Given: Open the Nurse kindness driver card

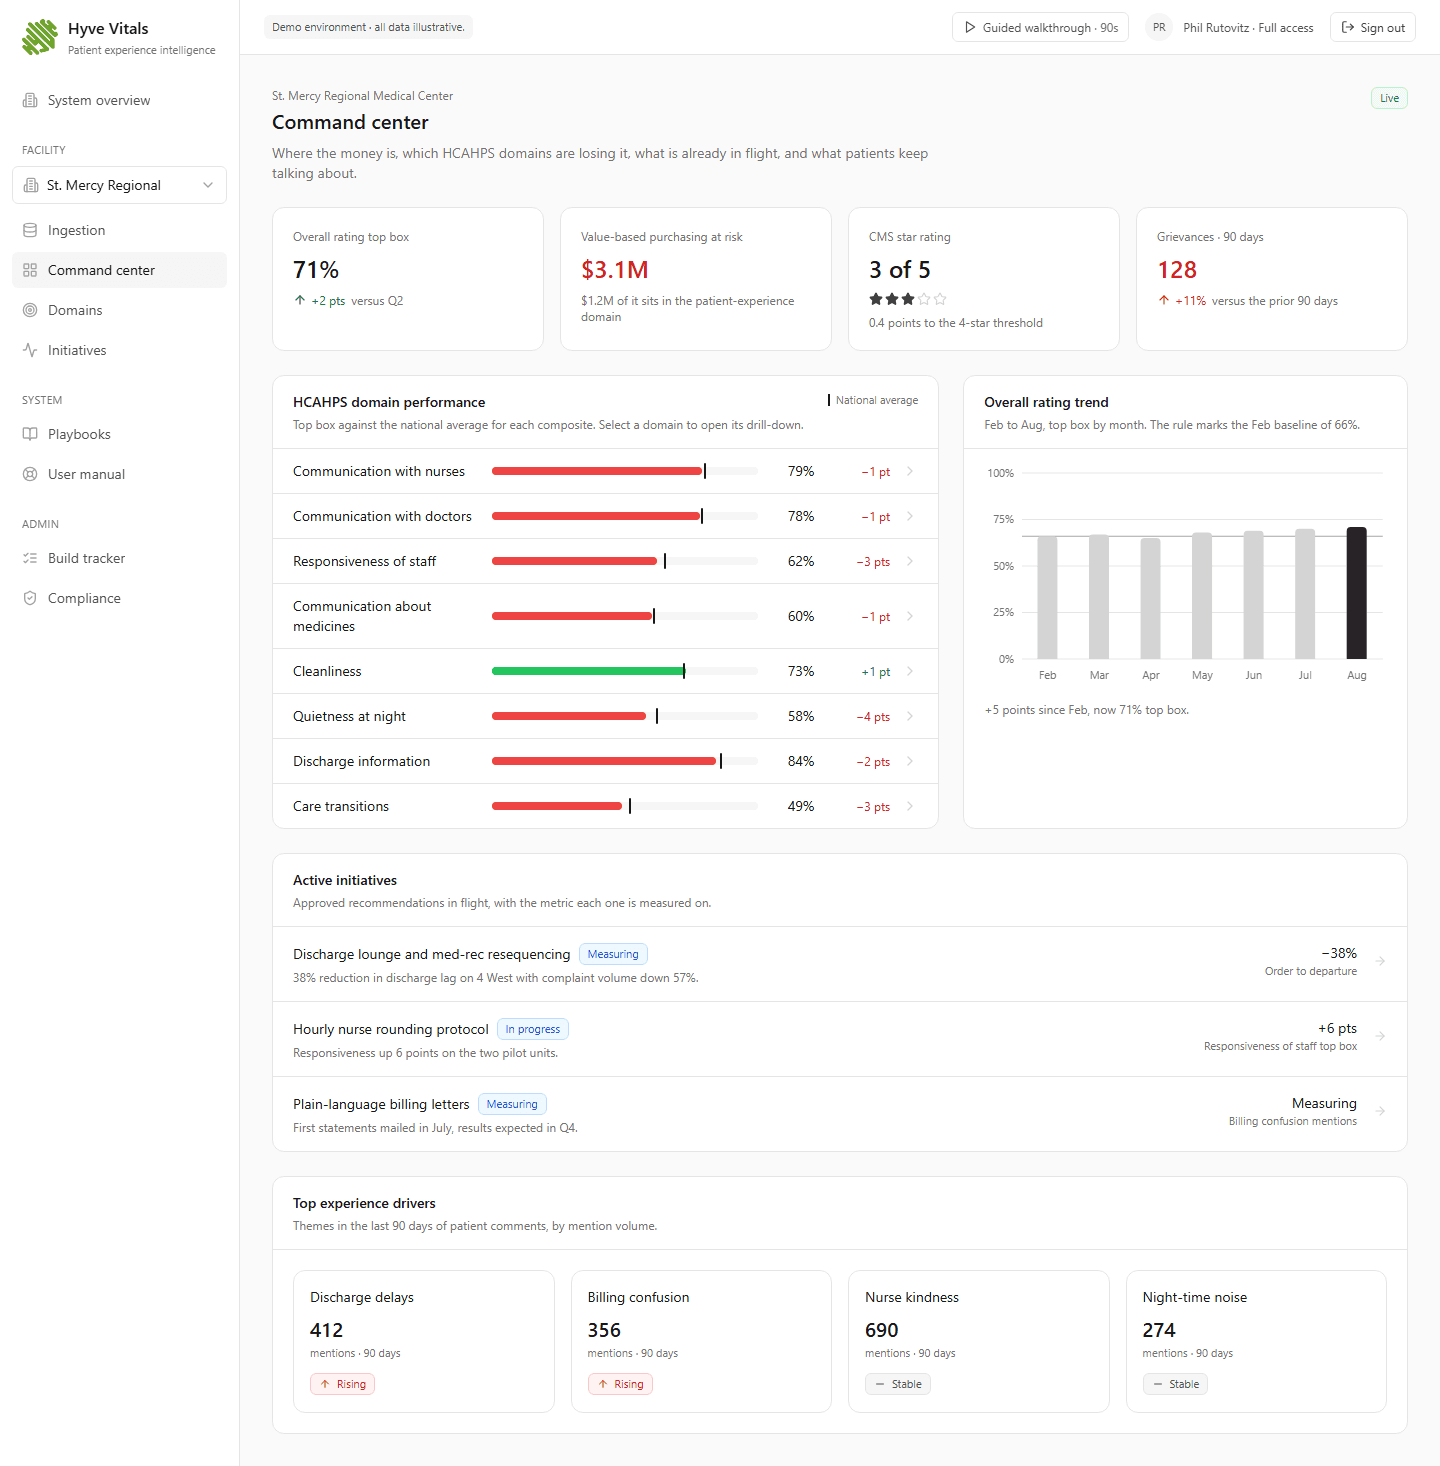Looking at the screenshot, I should click(x=979, y=1341).
